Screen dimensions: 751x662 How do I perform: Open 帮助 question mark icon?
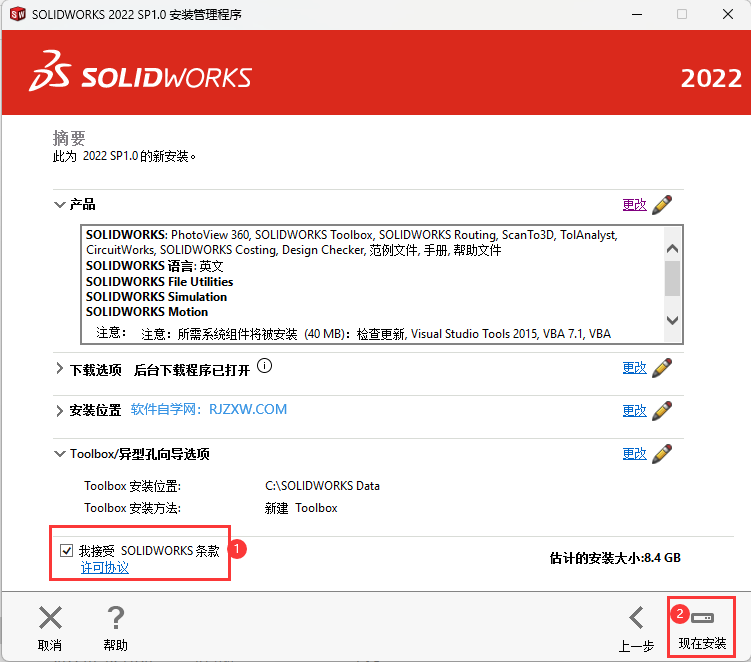pos(116,618)
